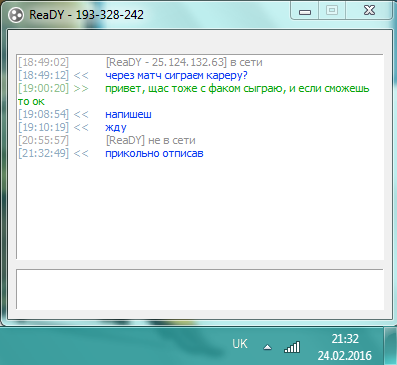This screenshot has height=365, width=397.
Task: Show hidden tray icons arrow
Action: [267, 347]
